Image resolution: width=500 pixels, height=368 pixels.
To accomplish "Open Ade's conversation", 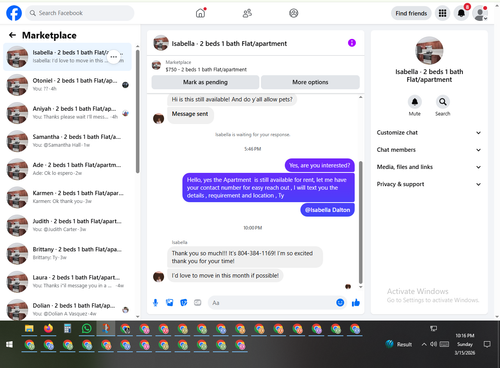I will [68, 169].
